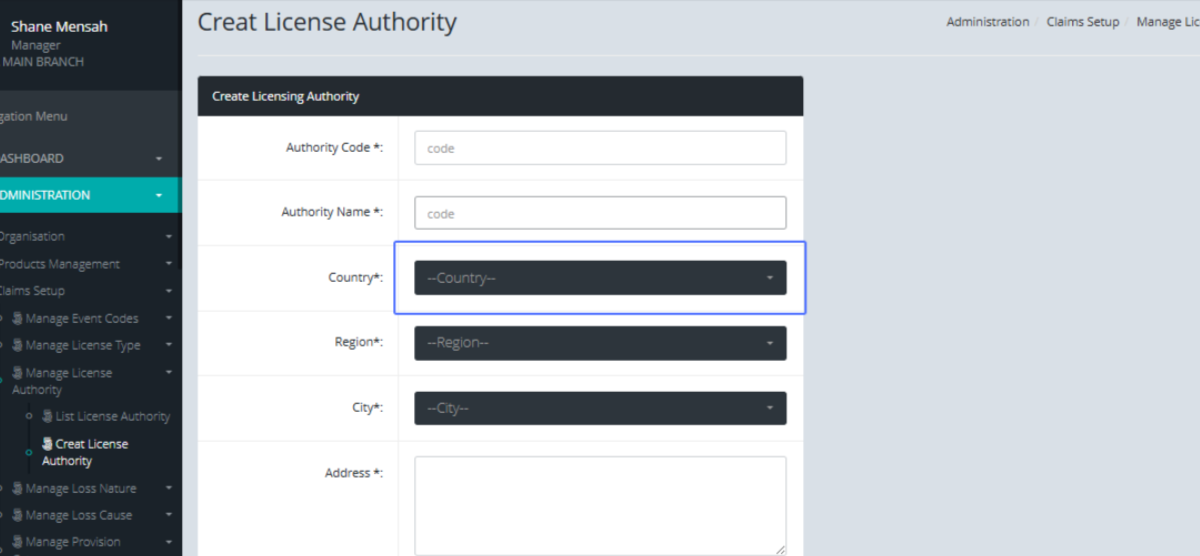Open the City dropdown
1200x556 pixels.
tap(600, 408)
